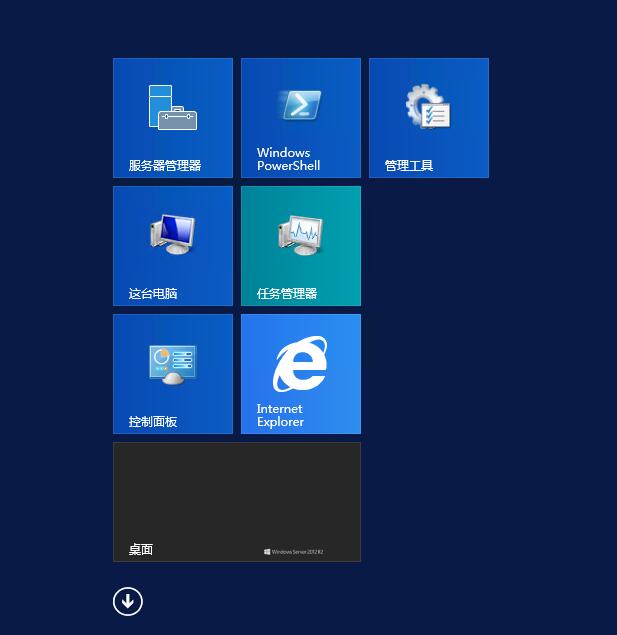Open the PowerShell prompt icon
This screenshot has width=617, height=635.
point(300,105)
